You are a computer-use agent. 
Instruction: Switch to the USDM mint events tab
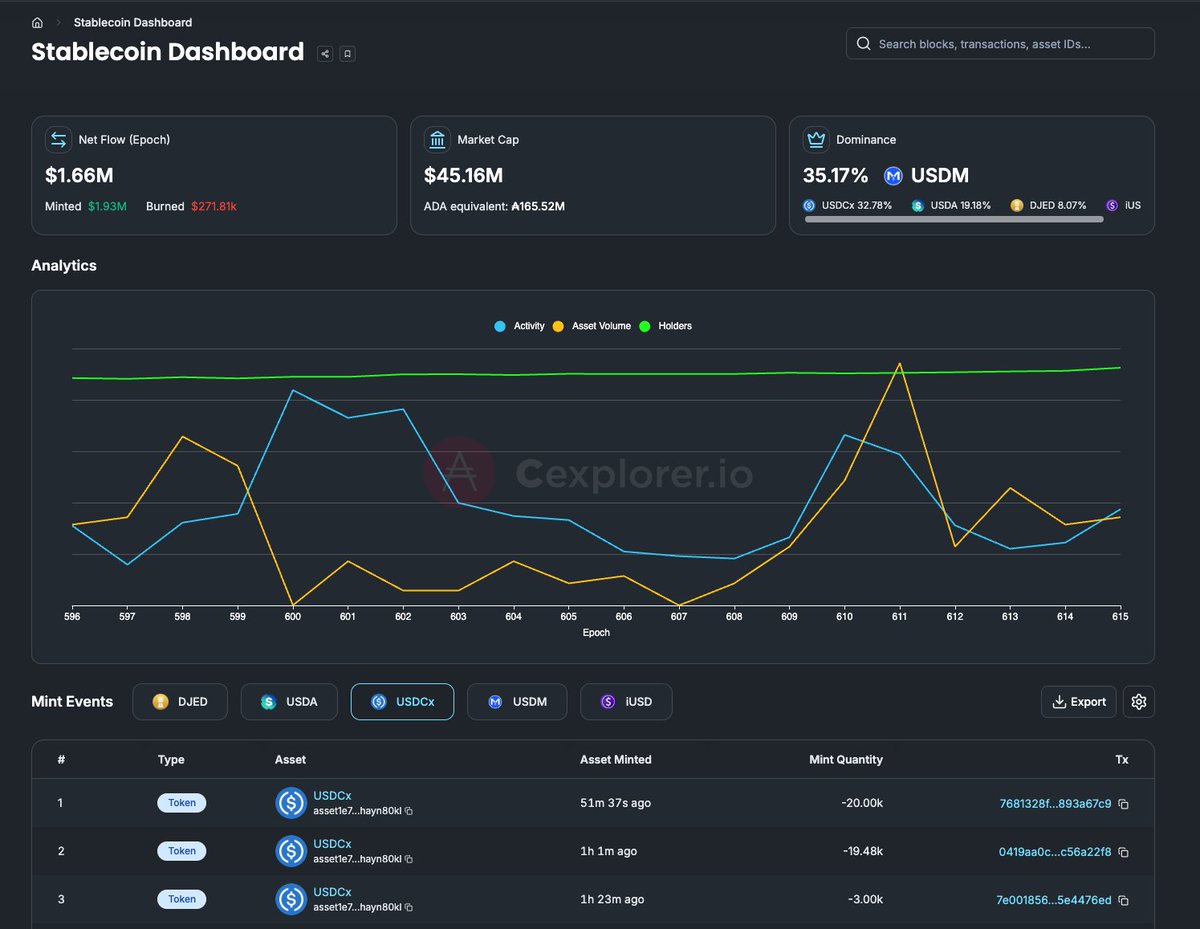517,701
